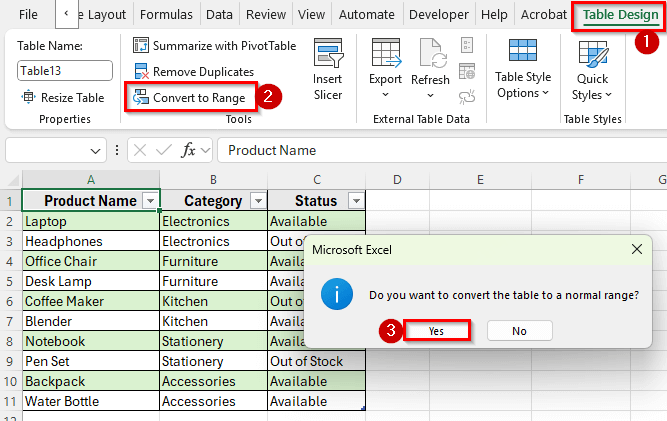Open Category filter dropdown
Image resolution: width=667 pixels, height=421 pixels.
[x=258, y=201]
